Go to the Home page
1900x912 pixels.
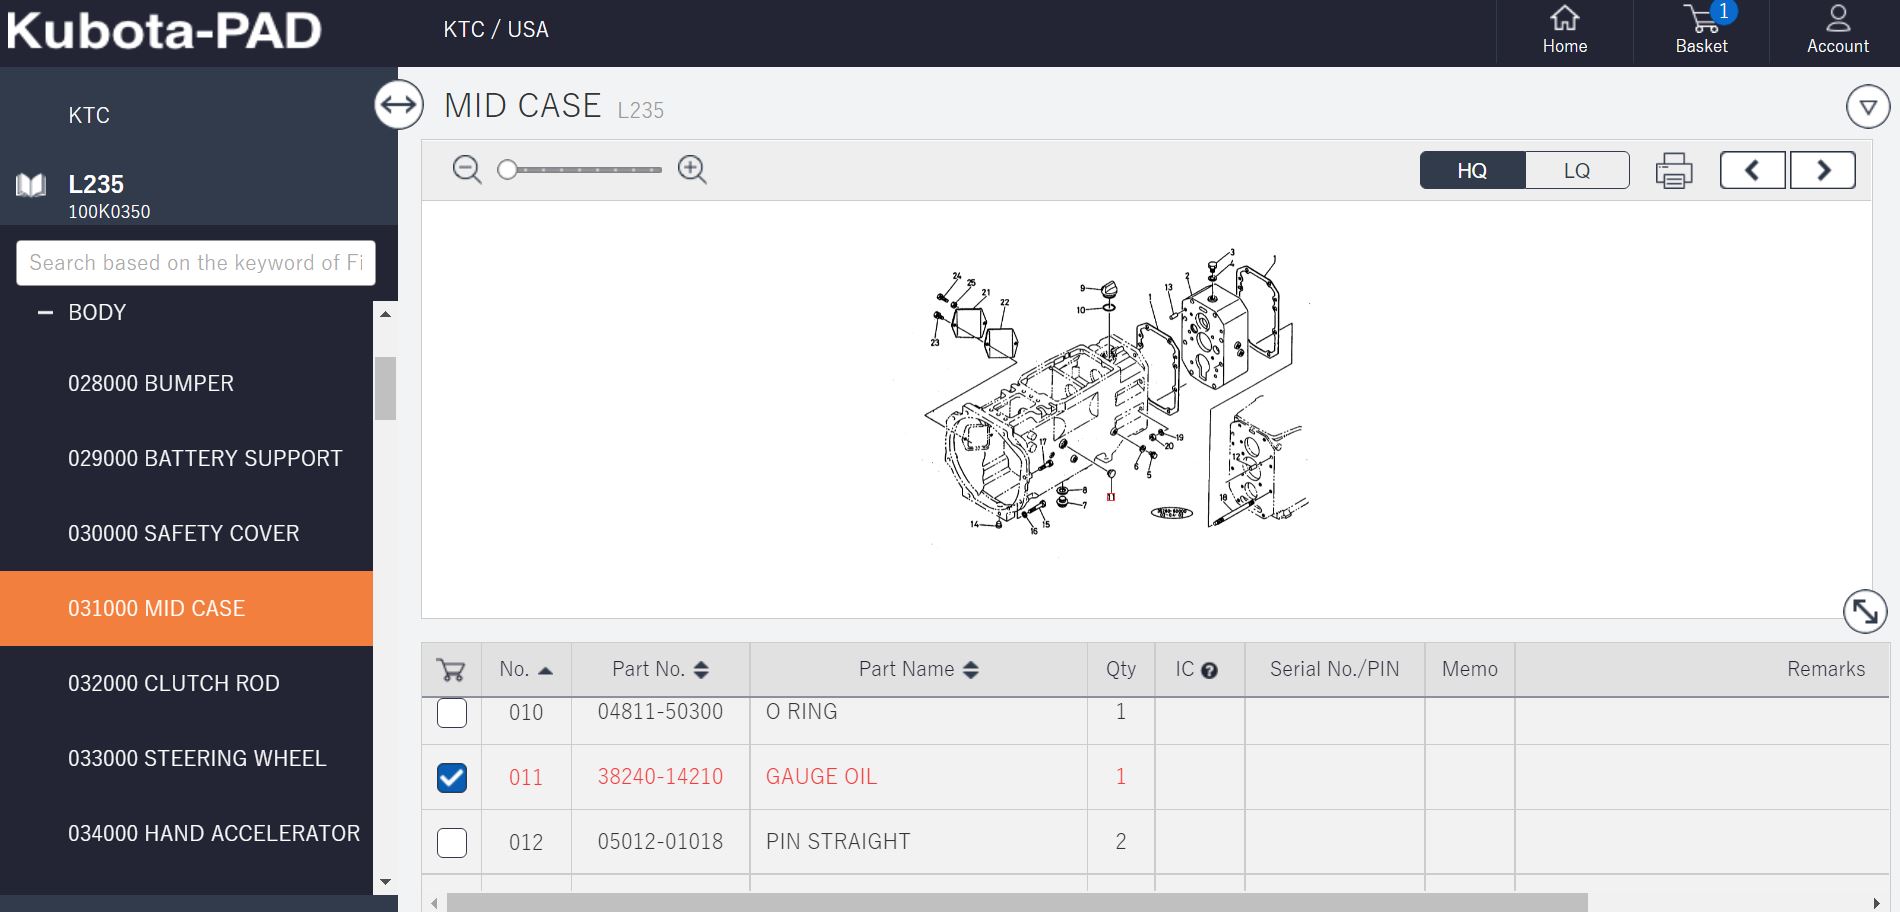(x=1564, y=30)
